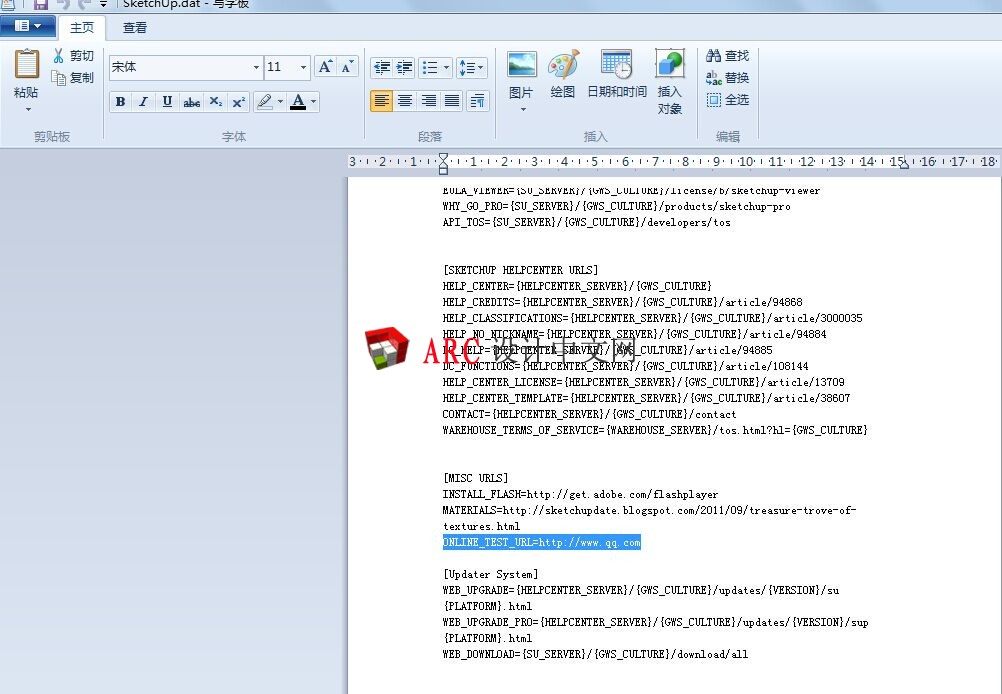
Task: Open the 替换 replace dialog
Action: 727,78
